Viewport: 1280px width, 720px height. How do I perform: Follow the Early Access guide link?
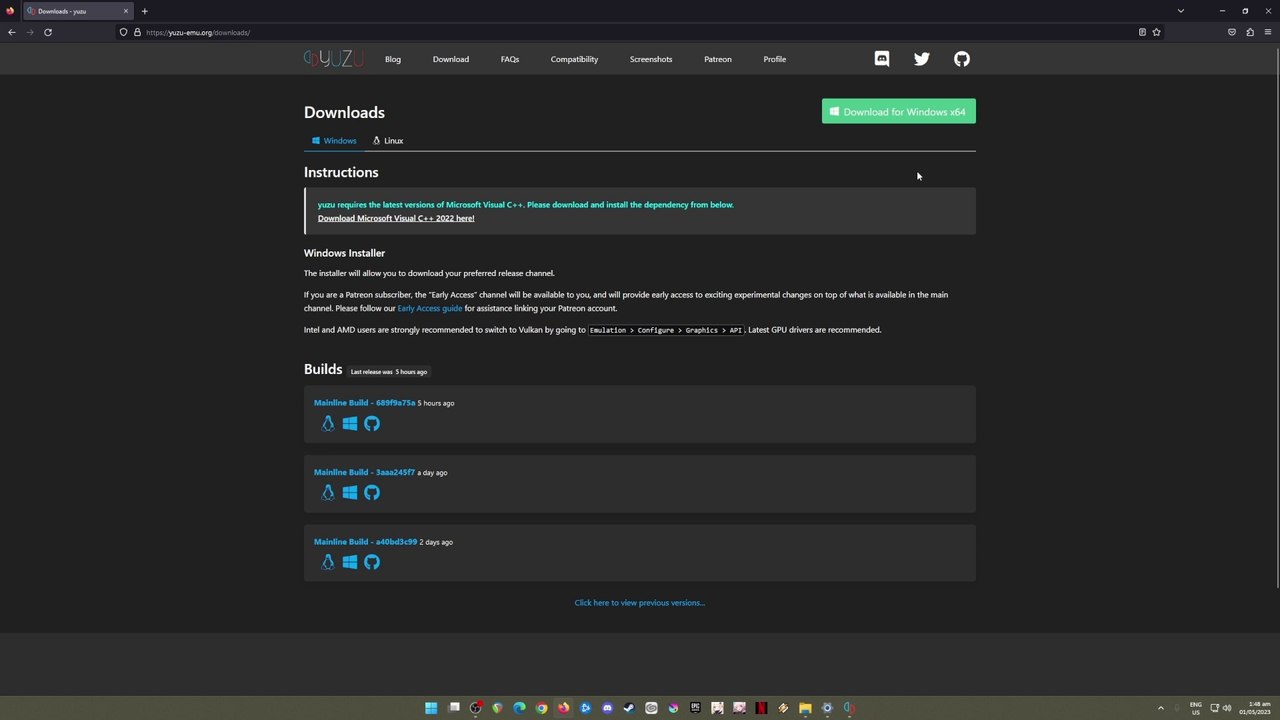pos(430,308)
